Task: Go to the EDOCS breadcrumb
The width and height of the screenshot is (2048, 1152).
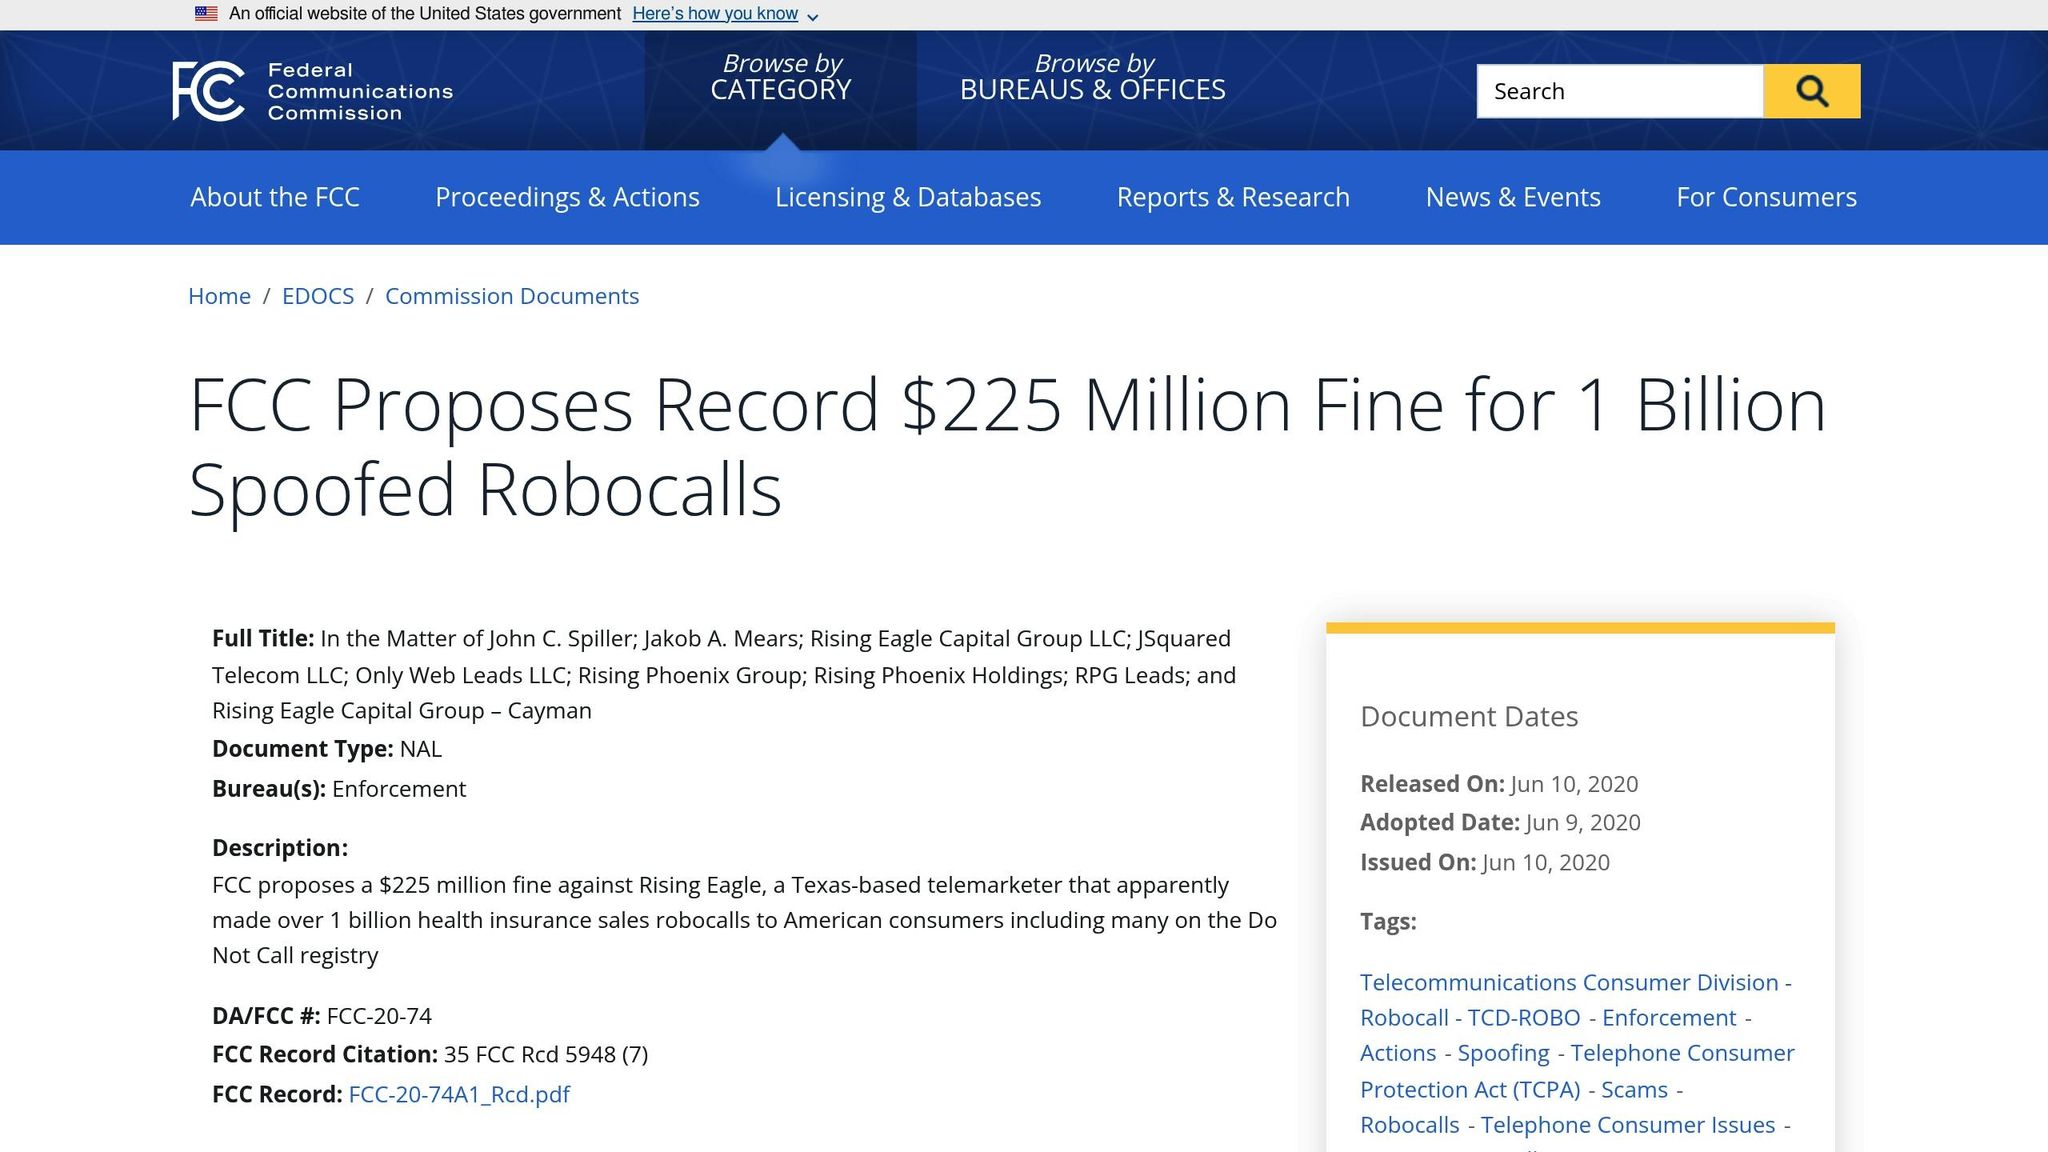Action: (318, 296)
